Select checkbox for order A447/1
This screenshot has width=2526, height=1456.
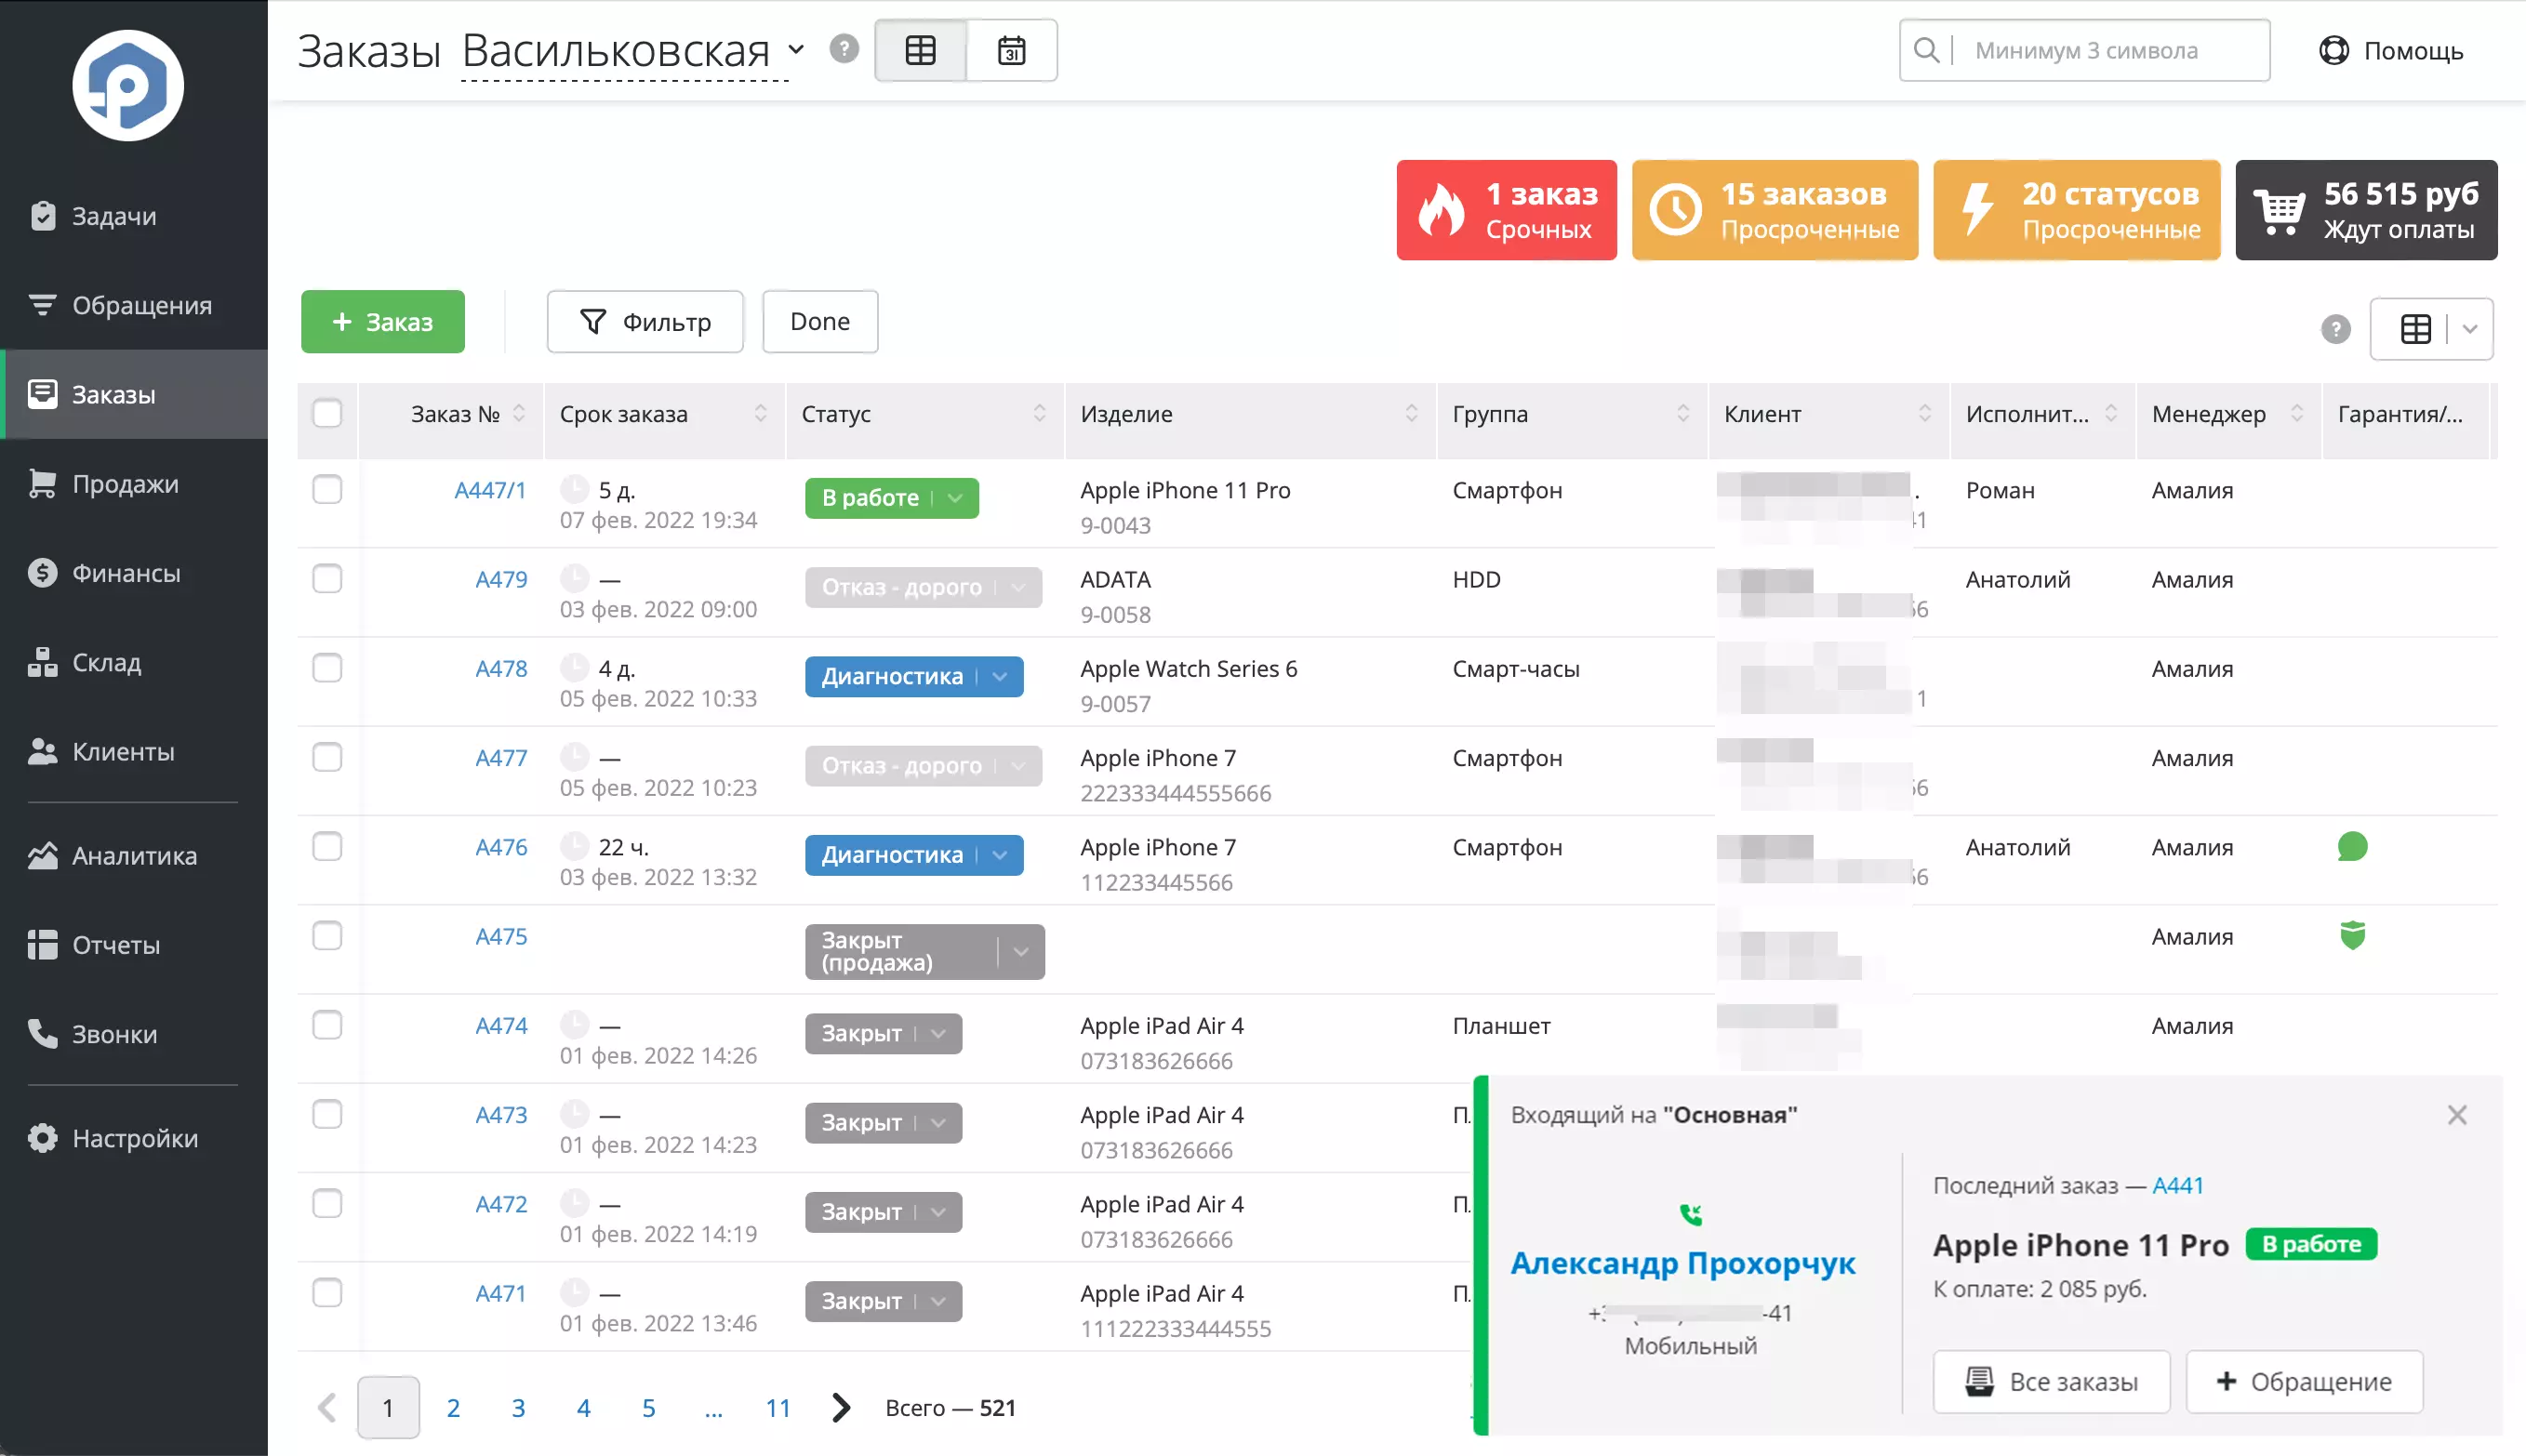[x=327, y=489]
